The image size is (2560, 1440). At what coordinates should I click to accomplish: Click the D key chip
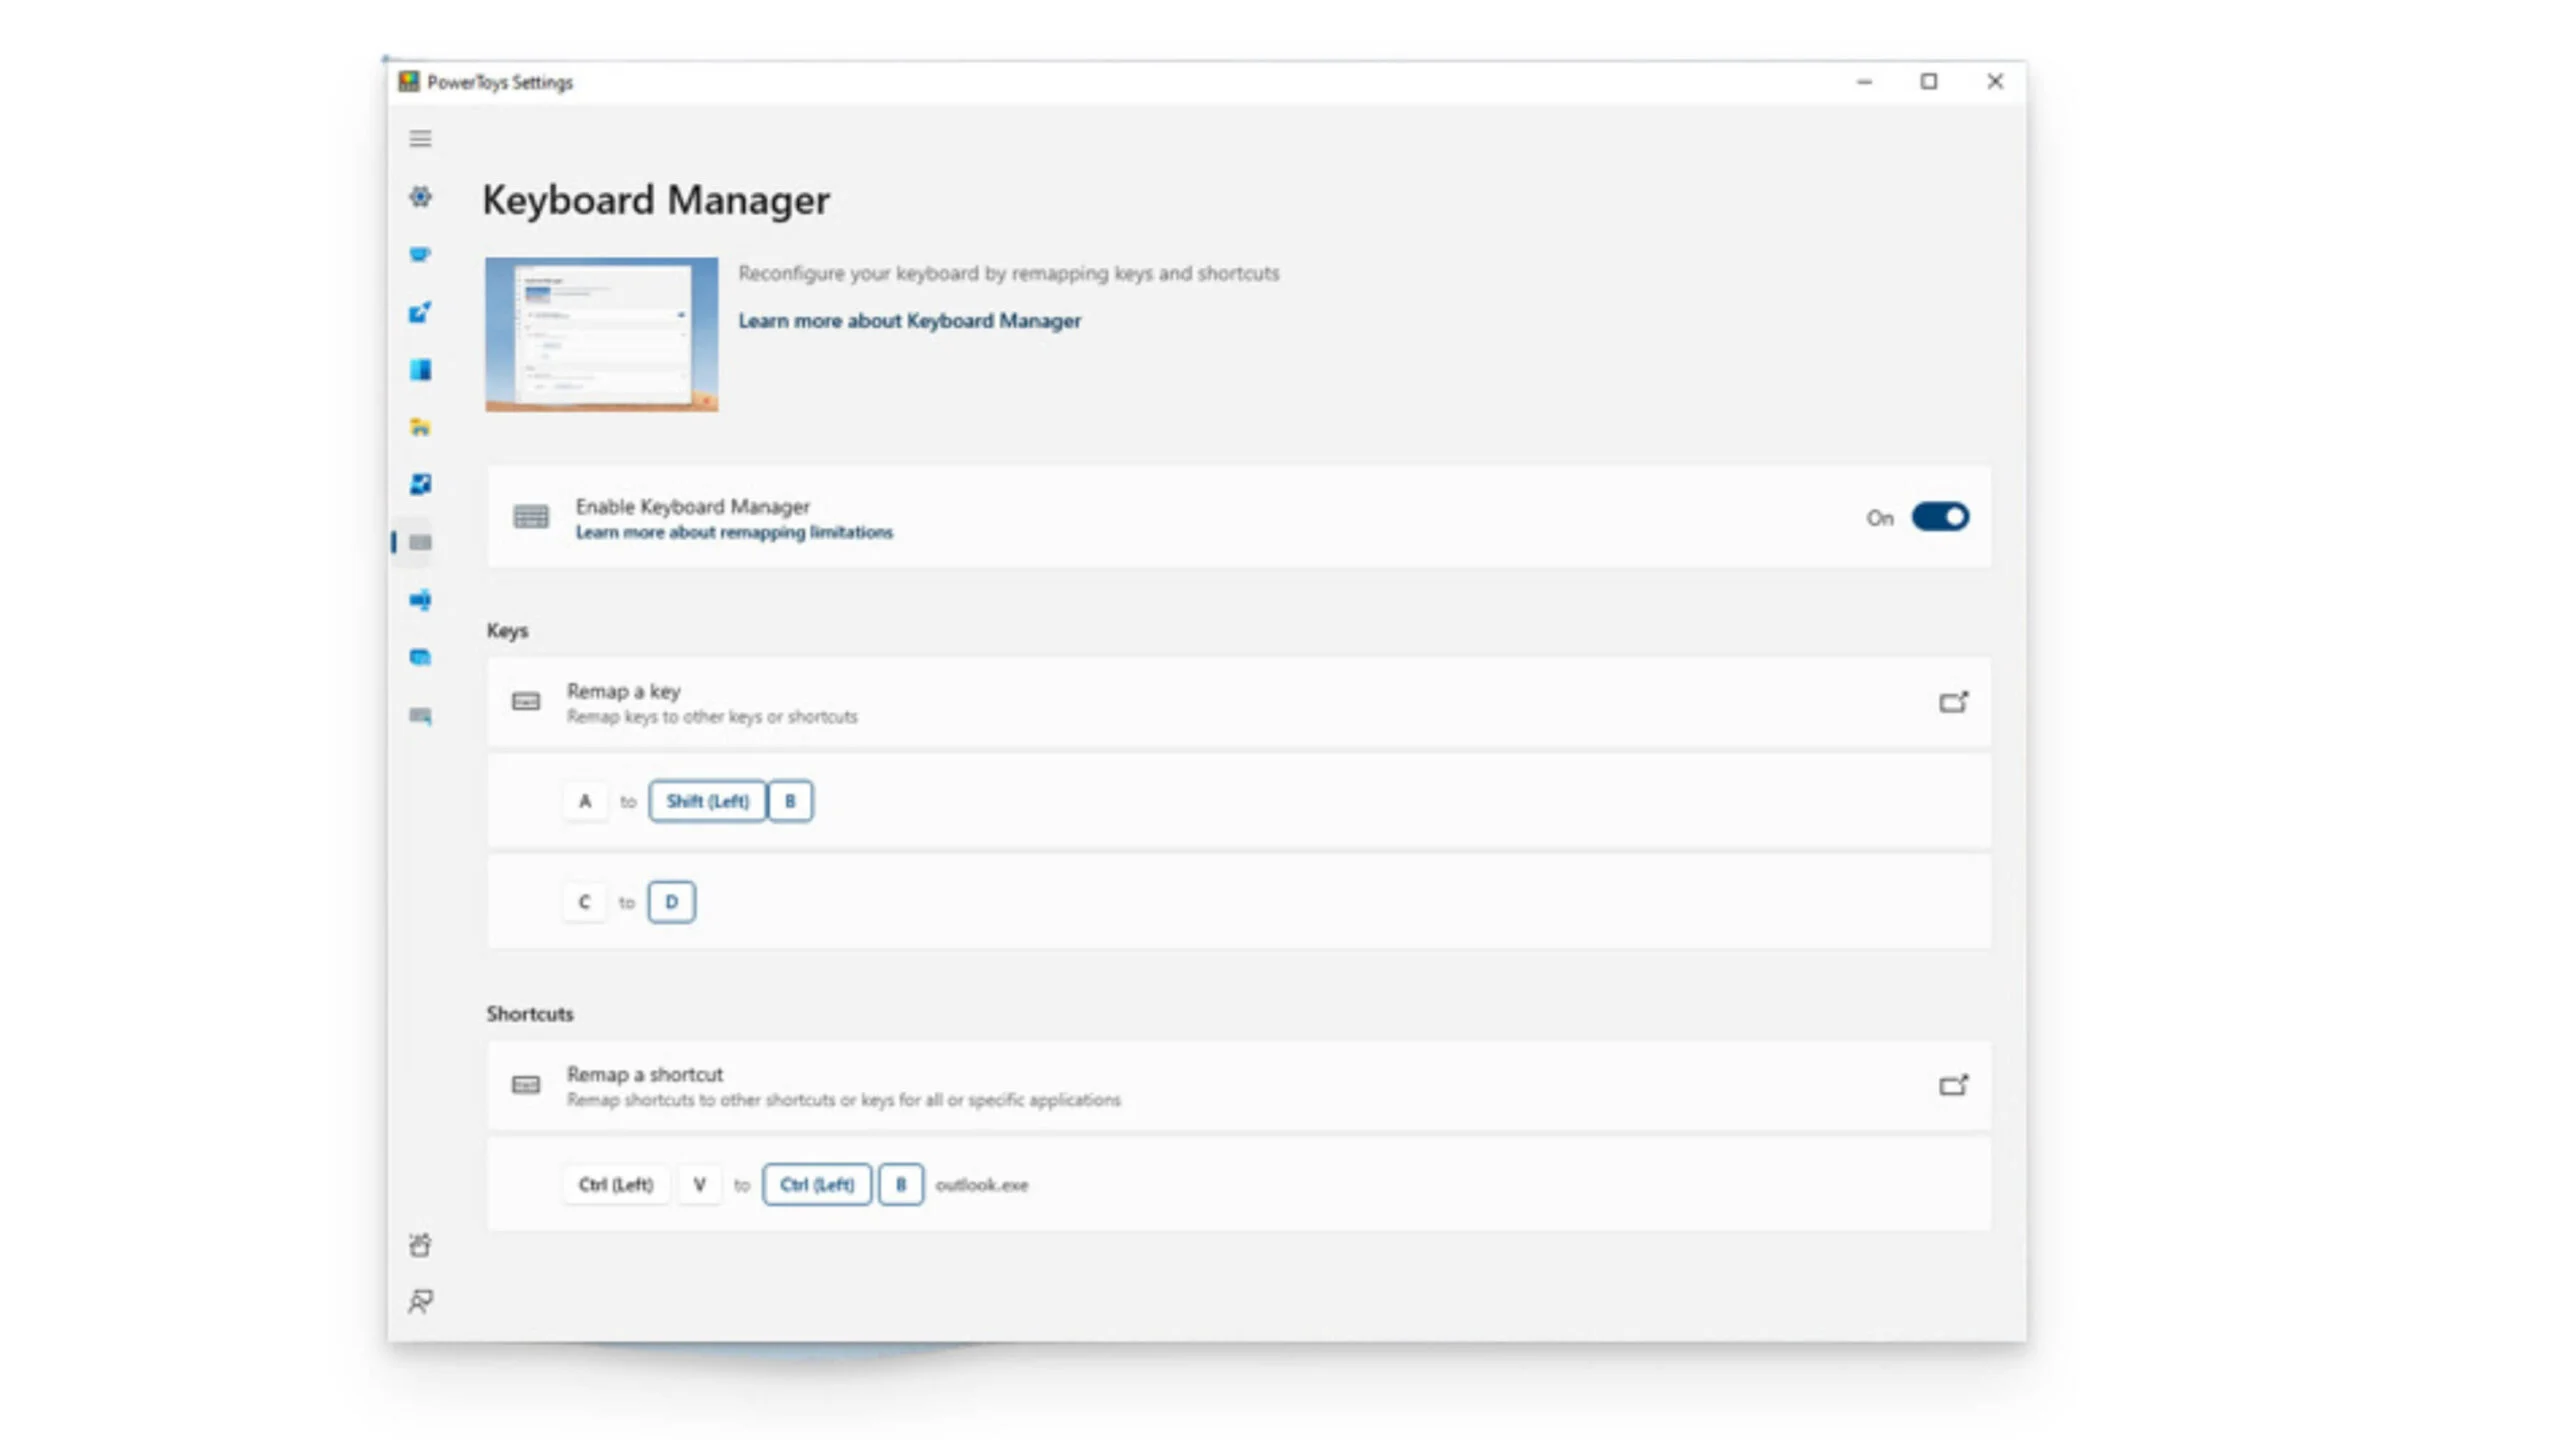[x=671, y=902]
